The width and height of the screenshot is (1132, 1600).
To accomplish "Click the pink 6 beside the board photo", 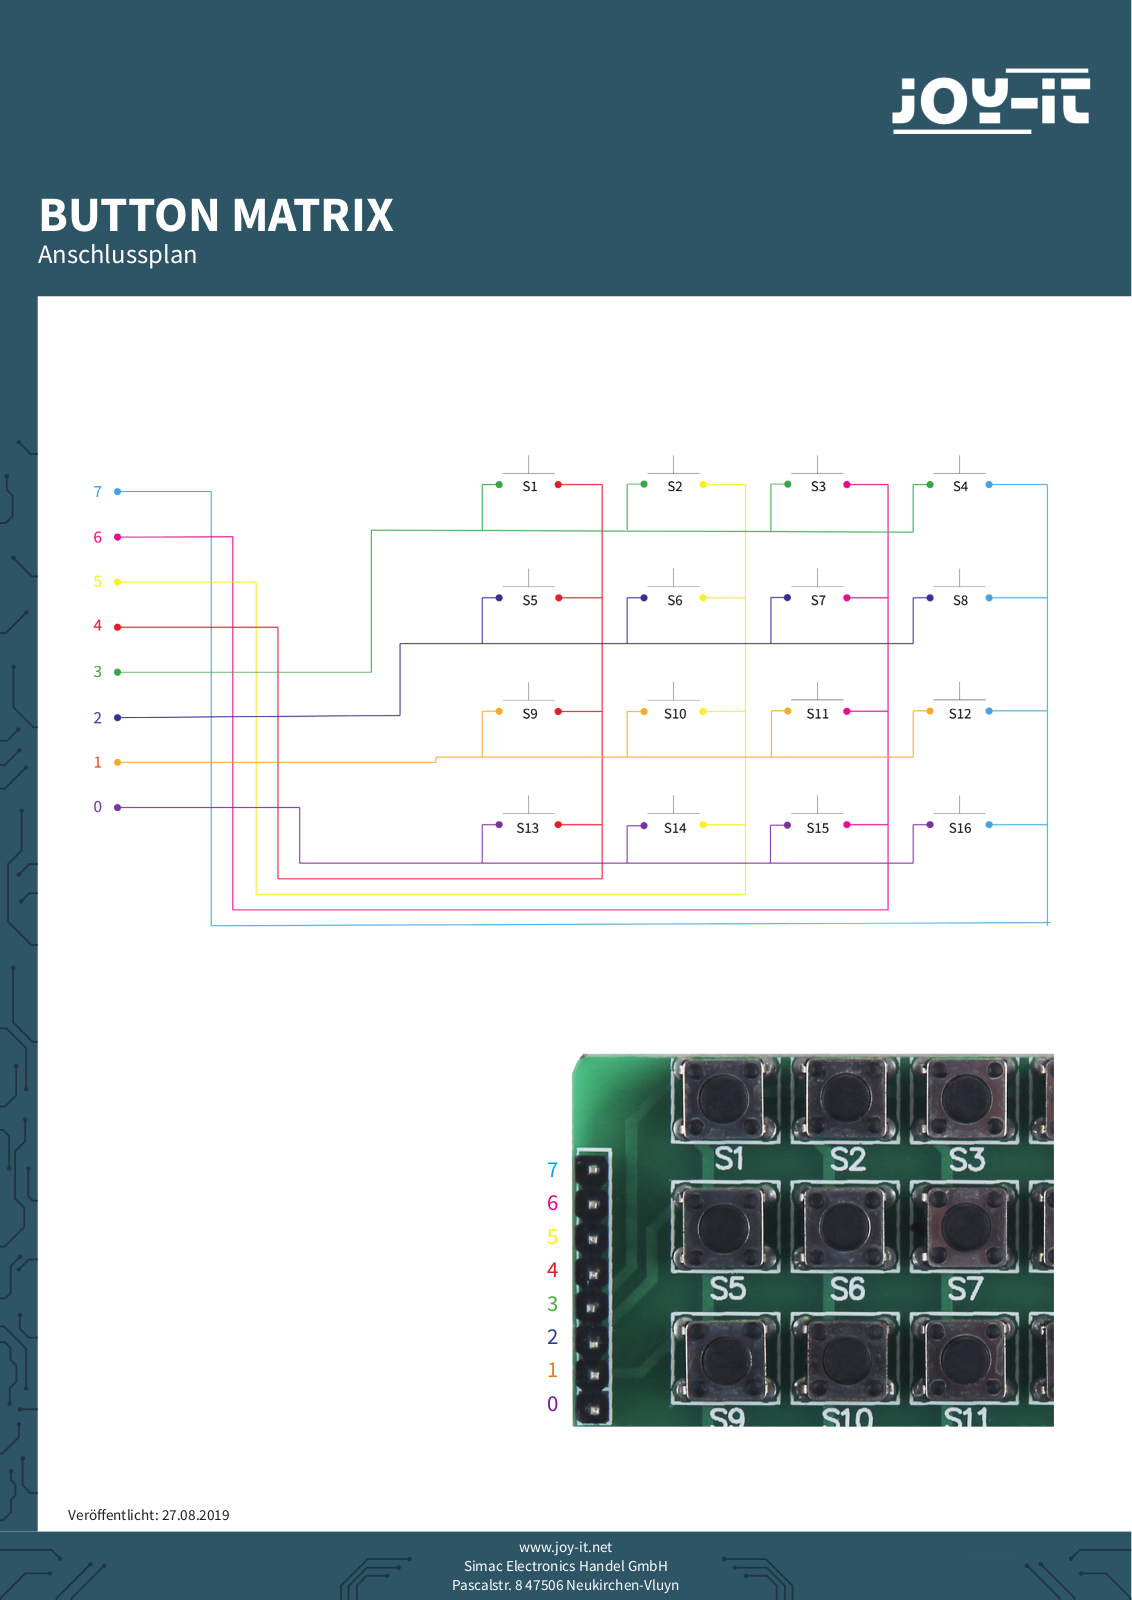I will click(552, 1203).
